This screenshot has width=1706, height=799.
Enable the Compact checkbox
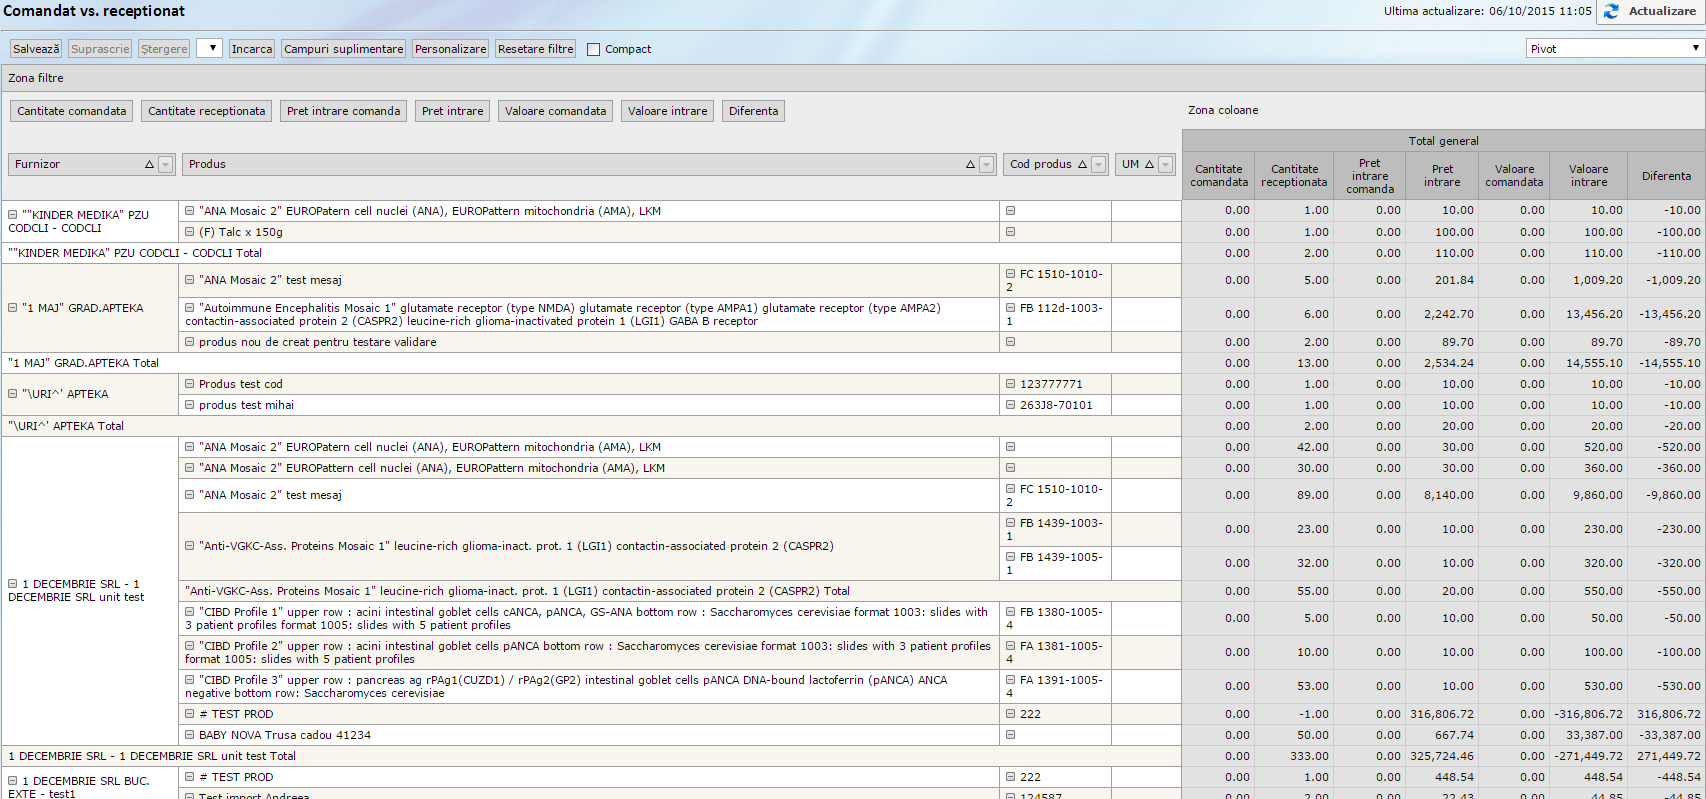tap(593, 49)
